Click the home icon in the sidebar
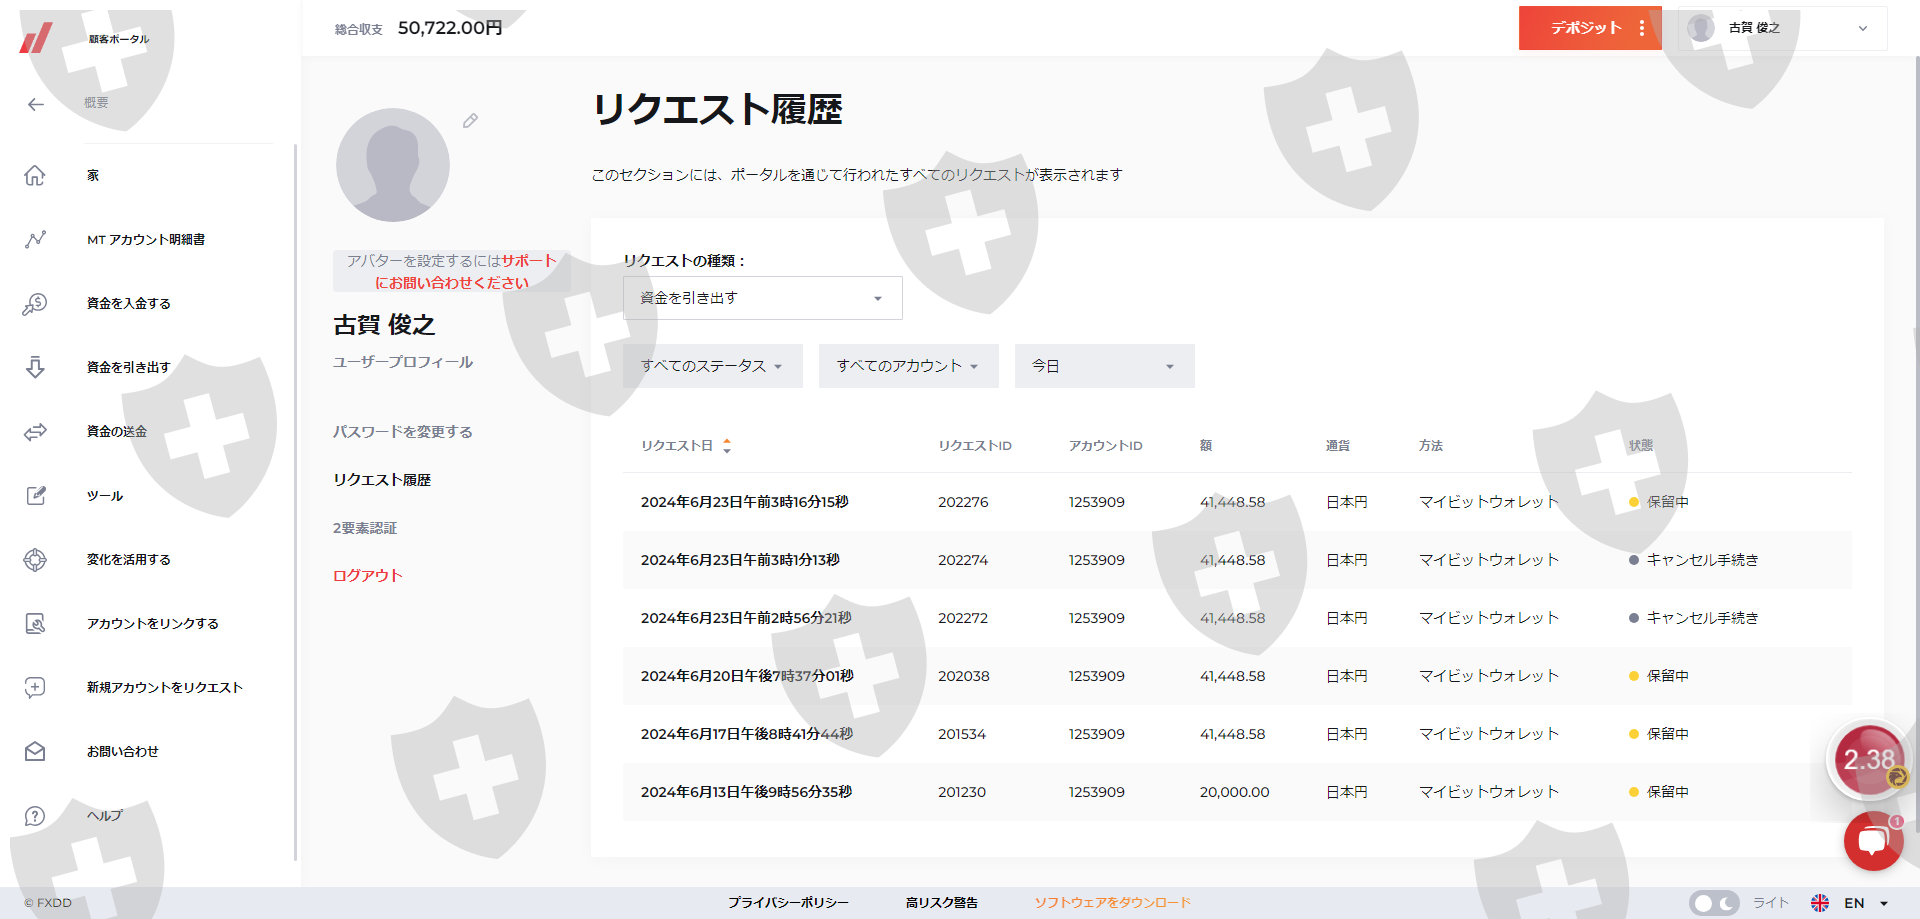Screen dimensions: 1920x919 pos(35,176)
